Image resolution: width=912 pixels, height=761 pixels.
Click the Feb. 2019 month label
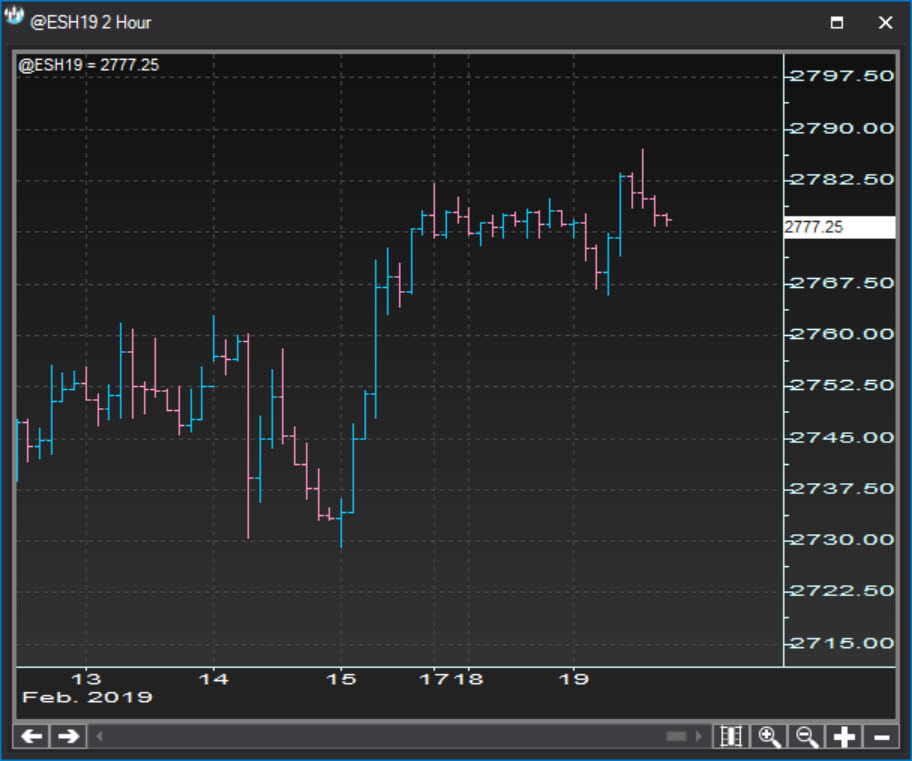click(87, 697)
